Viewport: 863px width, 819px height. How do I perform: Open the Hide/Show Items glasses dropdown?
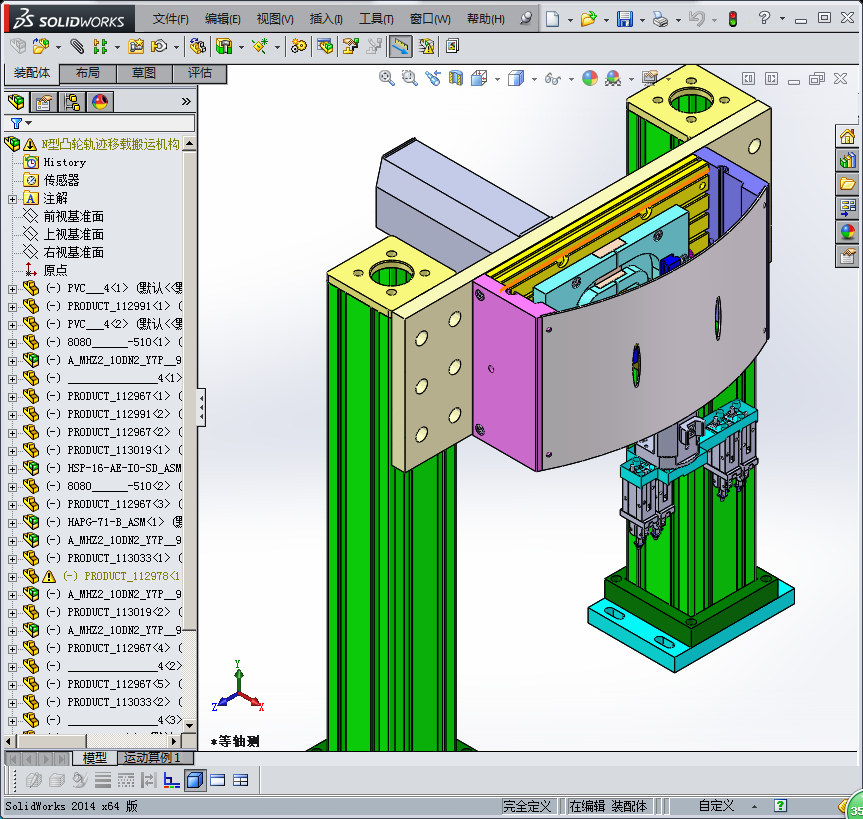[x=571, y=79]
